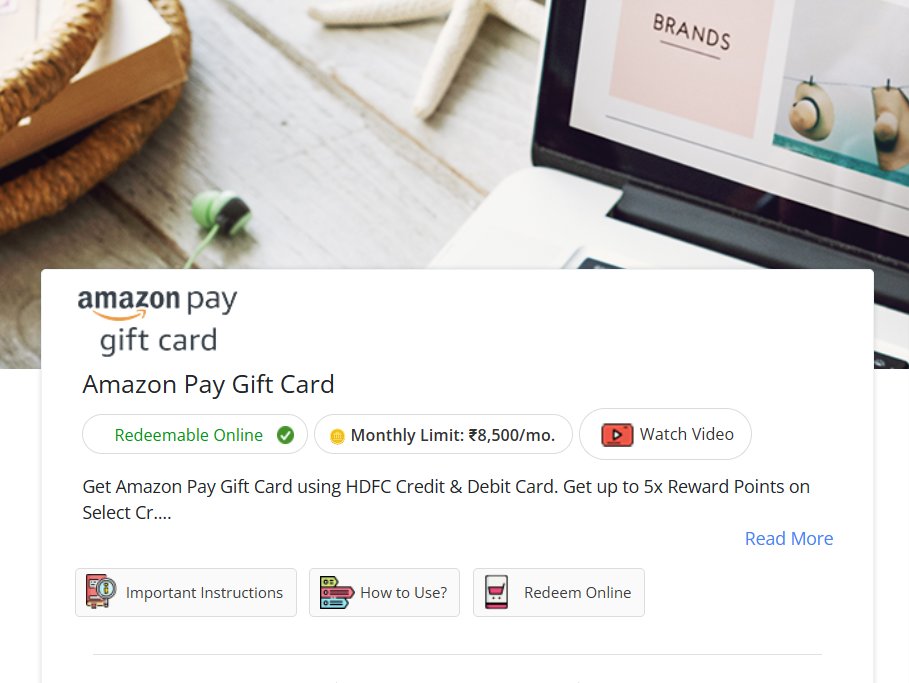Click the Redeemable Online badge text
Viewport: 909px width, 683px height.
point(188,435)
